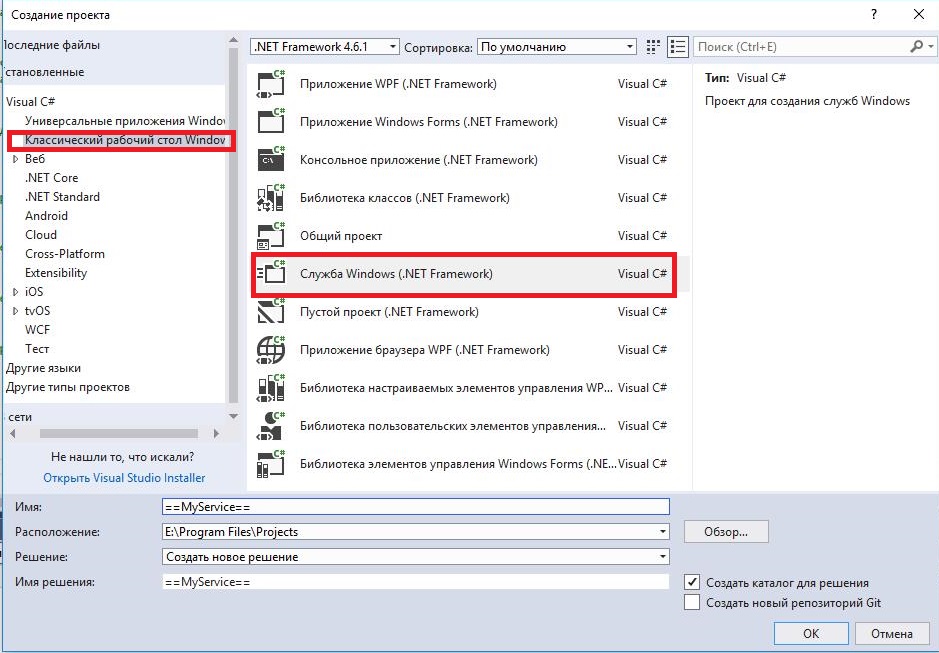Choose the class library template icon
This screenshot has width=939, height=653.
tap(271, 198)
